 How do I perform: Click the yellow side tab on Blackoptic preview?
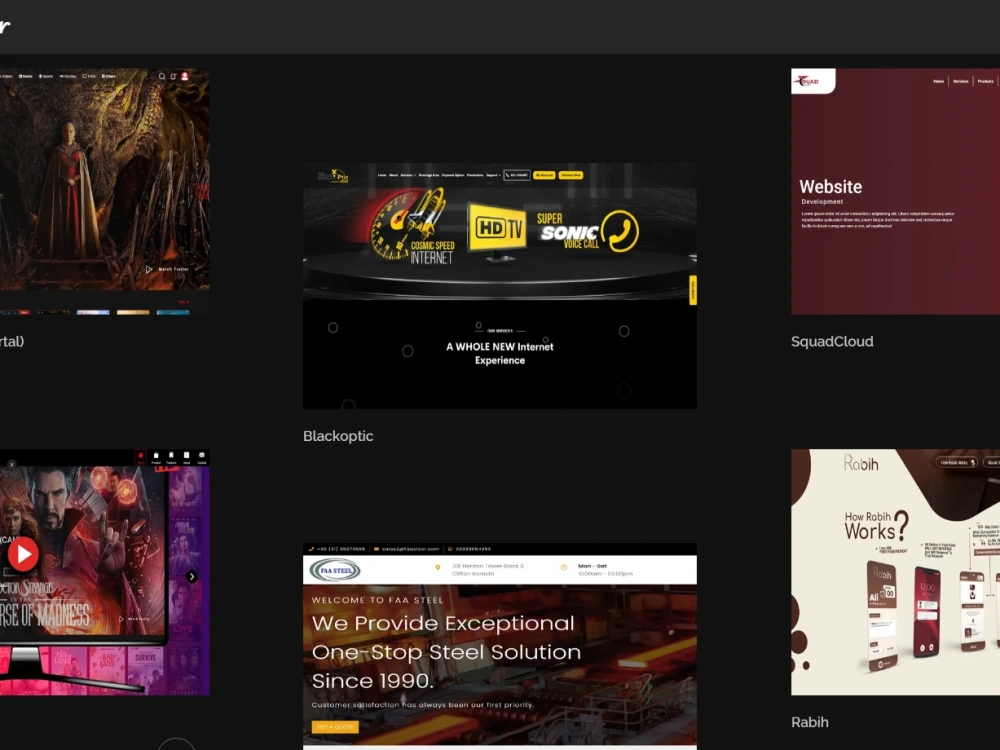[693, 290]
